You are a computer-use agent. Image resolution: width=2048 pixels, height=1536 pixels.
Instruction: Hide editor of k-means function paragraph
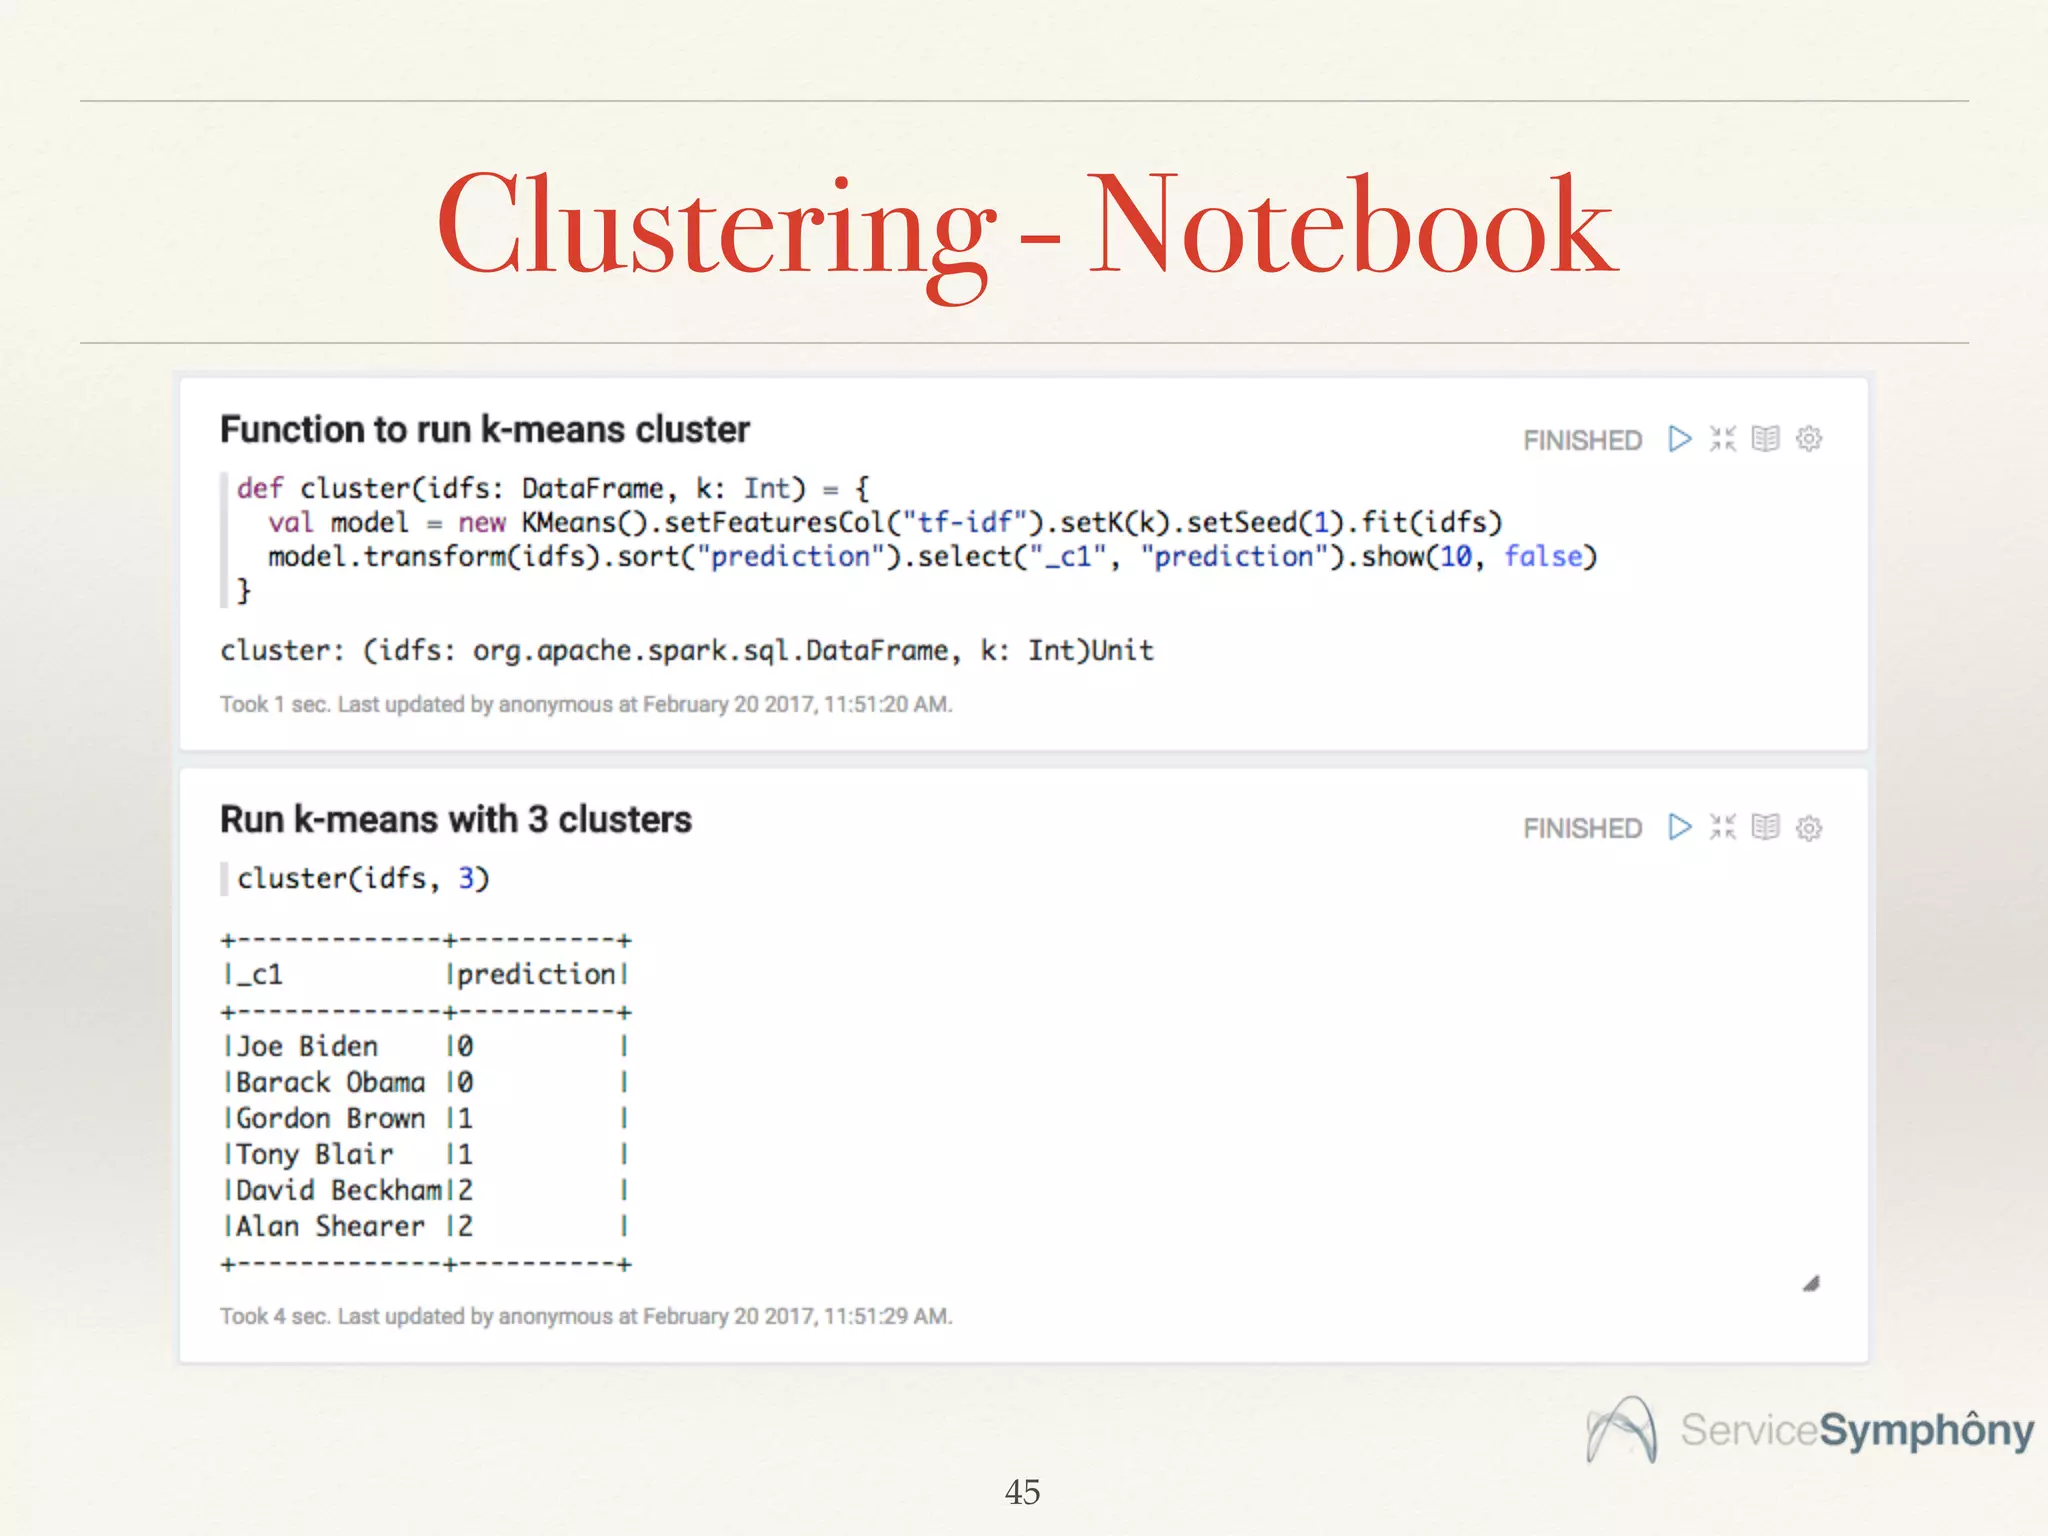click(1722, 439)
